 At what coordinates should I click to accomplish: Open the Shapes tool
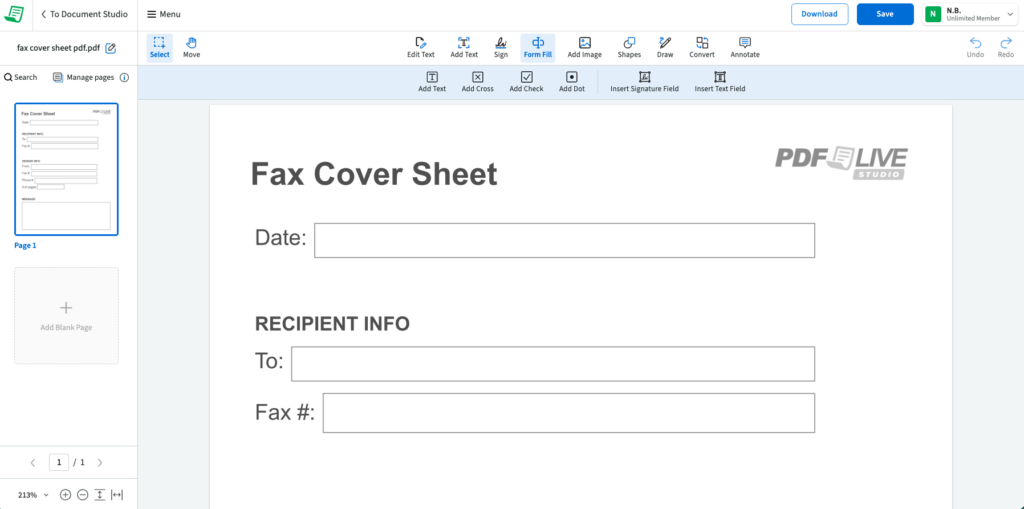[x=629, y=48]
